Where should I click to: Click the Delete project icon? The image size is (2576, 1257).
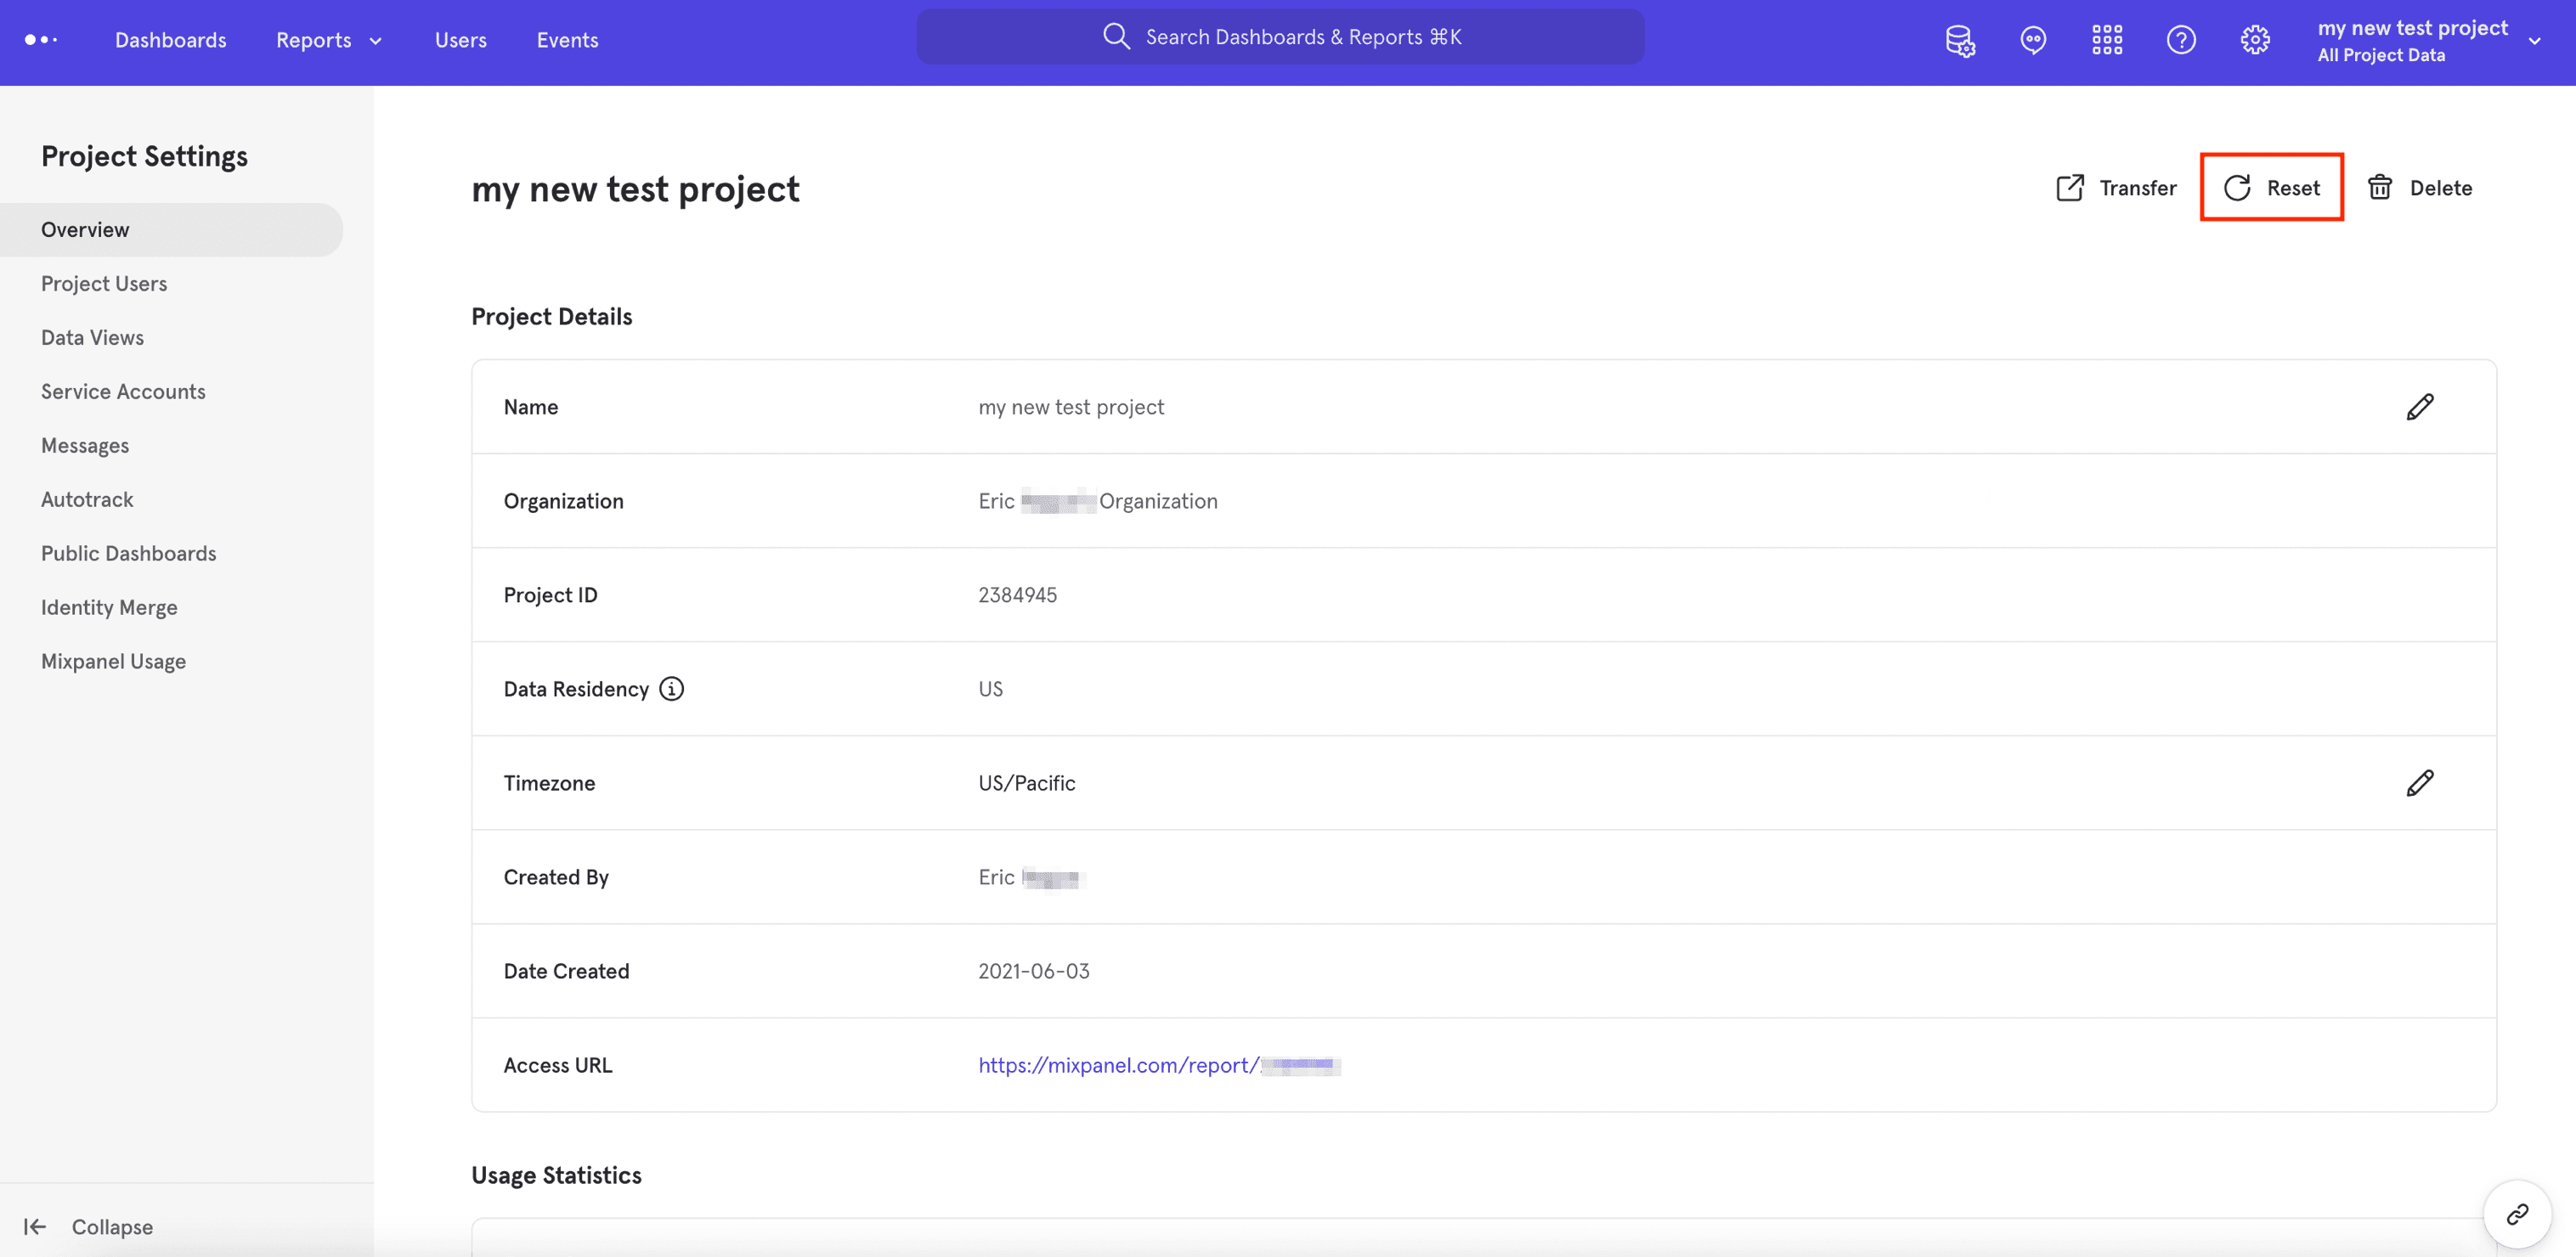[2381, 188]
